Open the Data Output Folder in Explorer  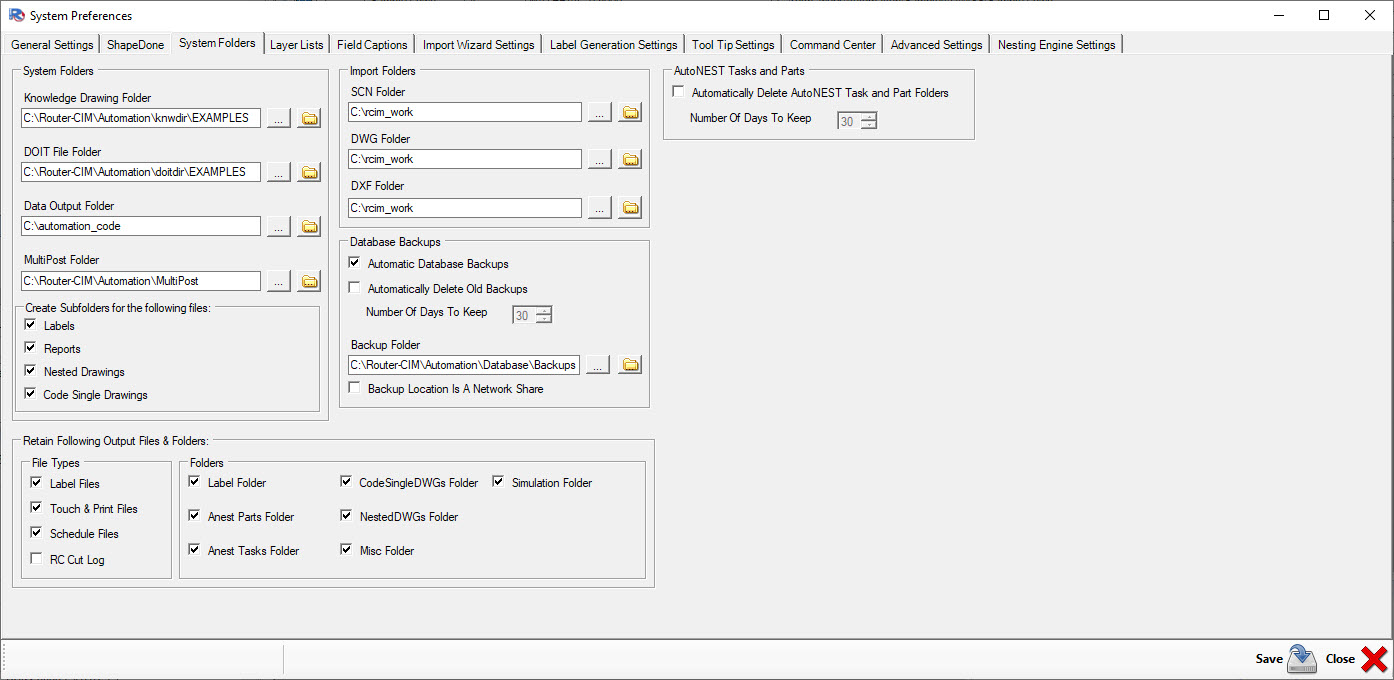[x=309, y=226]
